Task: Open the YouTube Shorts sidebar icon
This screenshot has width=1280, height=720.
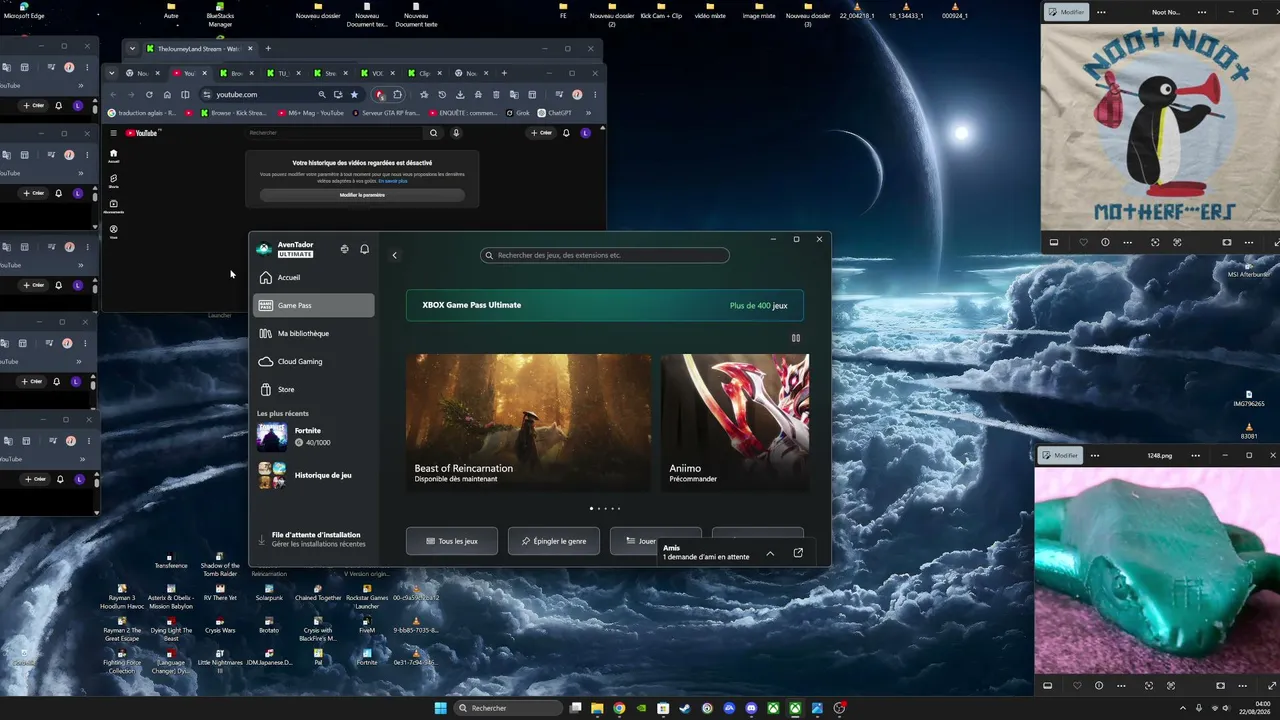Action: [x=113, y=180]
